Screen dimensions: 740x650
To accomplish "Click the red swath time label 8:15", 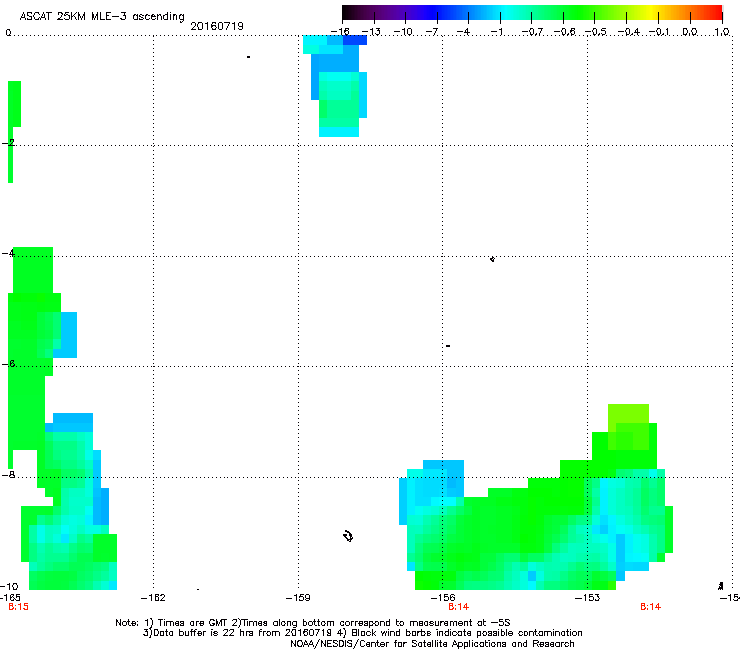I will (x=18, y=607).
